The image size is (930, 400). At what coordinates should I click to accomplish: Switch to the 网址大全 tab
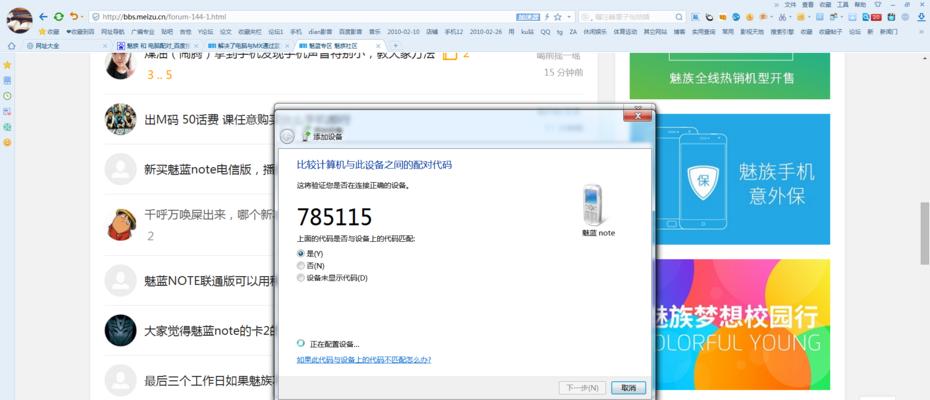[66, 45]
